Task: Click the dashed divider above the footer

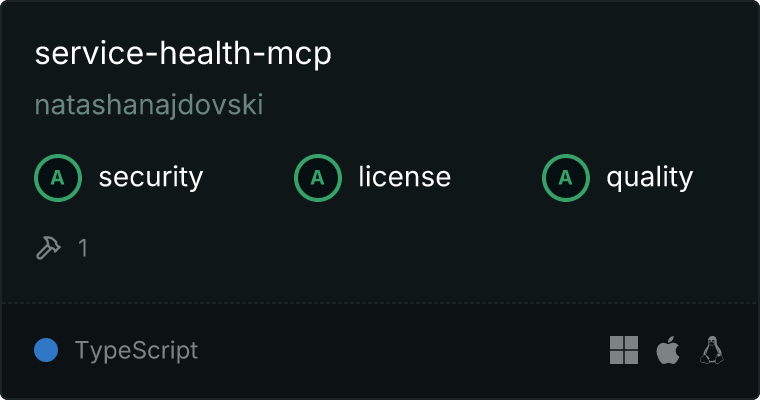Action: click(380, 303)
